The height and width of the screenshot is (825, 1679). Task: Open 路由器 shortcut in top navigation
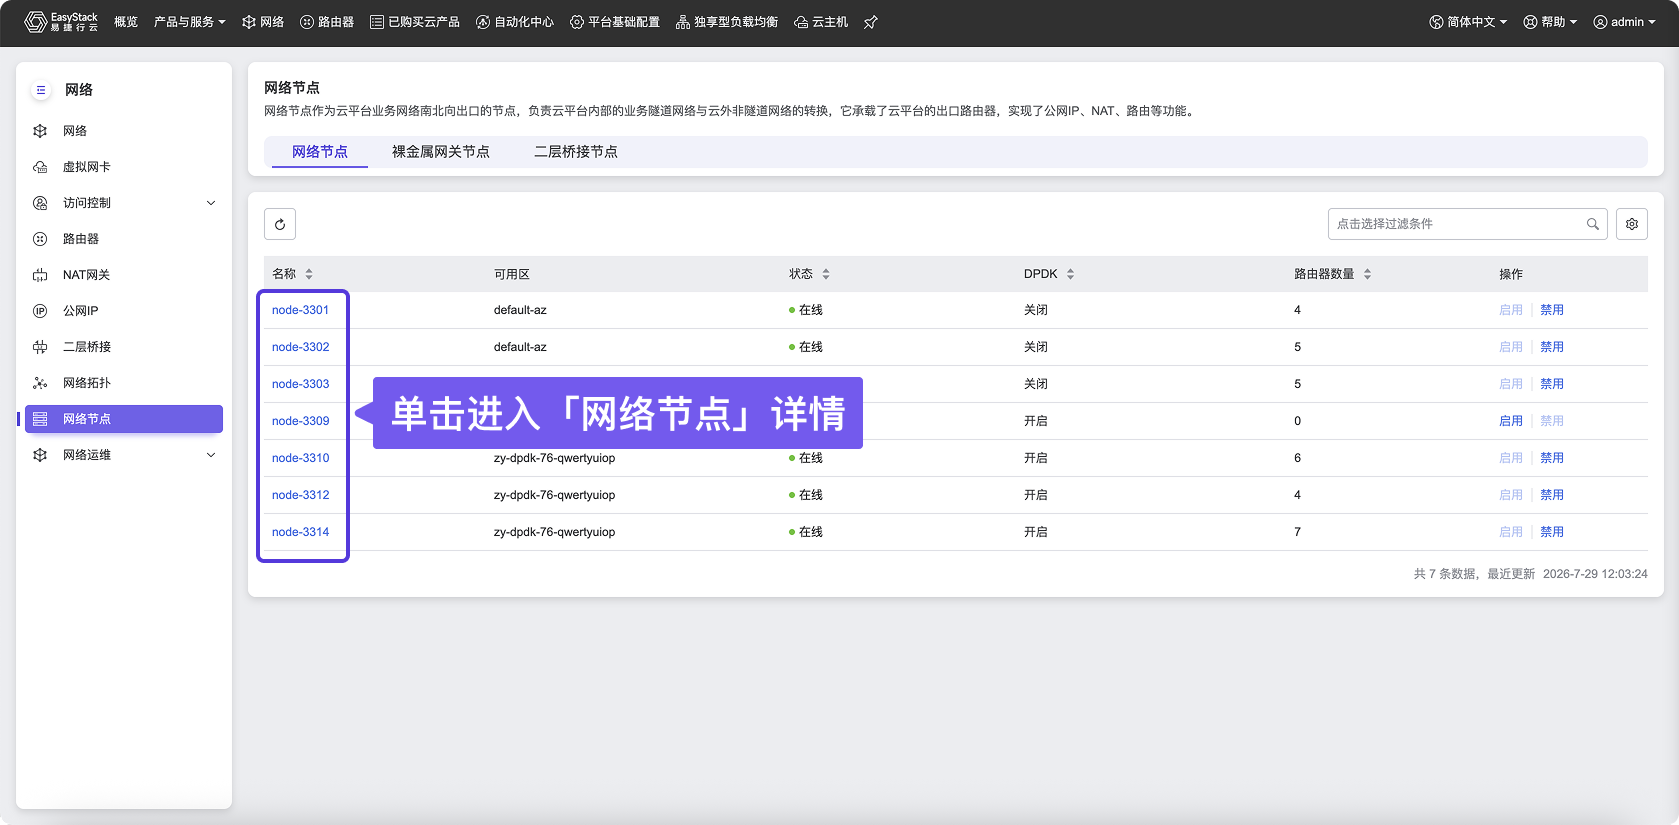point(327,22)
